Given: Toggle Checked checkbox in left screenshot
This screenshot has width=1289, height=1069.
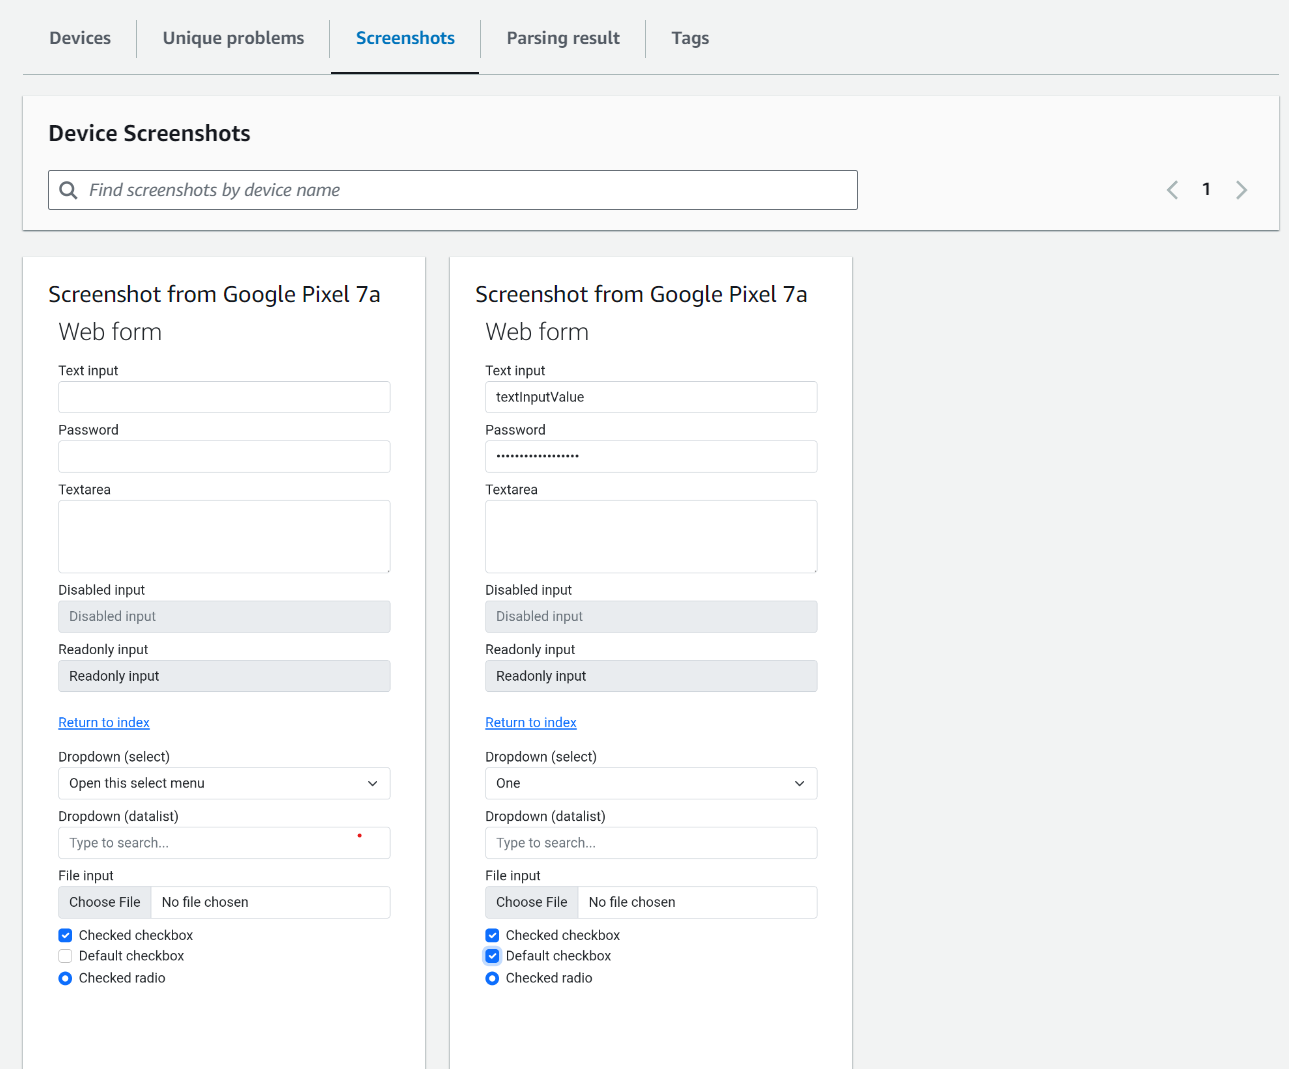Looking at the screenshot, I should coord(65,935).
